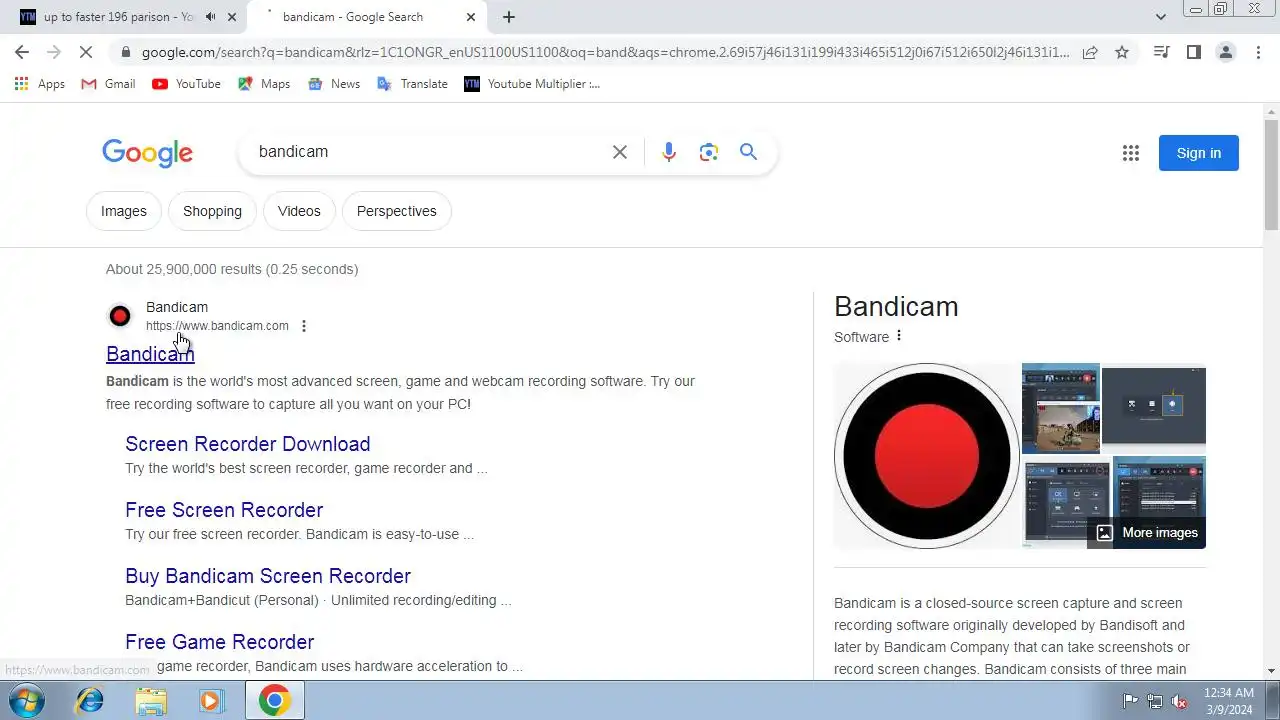The image size is (1280, 720).
Task: Open the media control toolbar icon
Action: point(1161,52)
